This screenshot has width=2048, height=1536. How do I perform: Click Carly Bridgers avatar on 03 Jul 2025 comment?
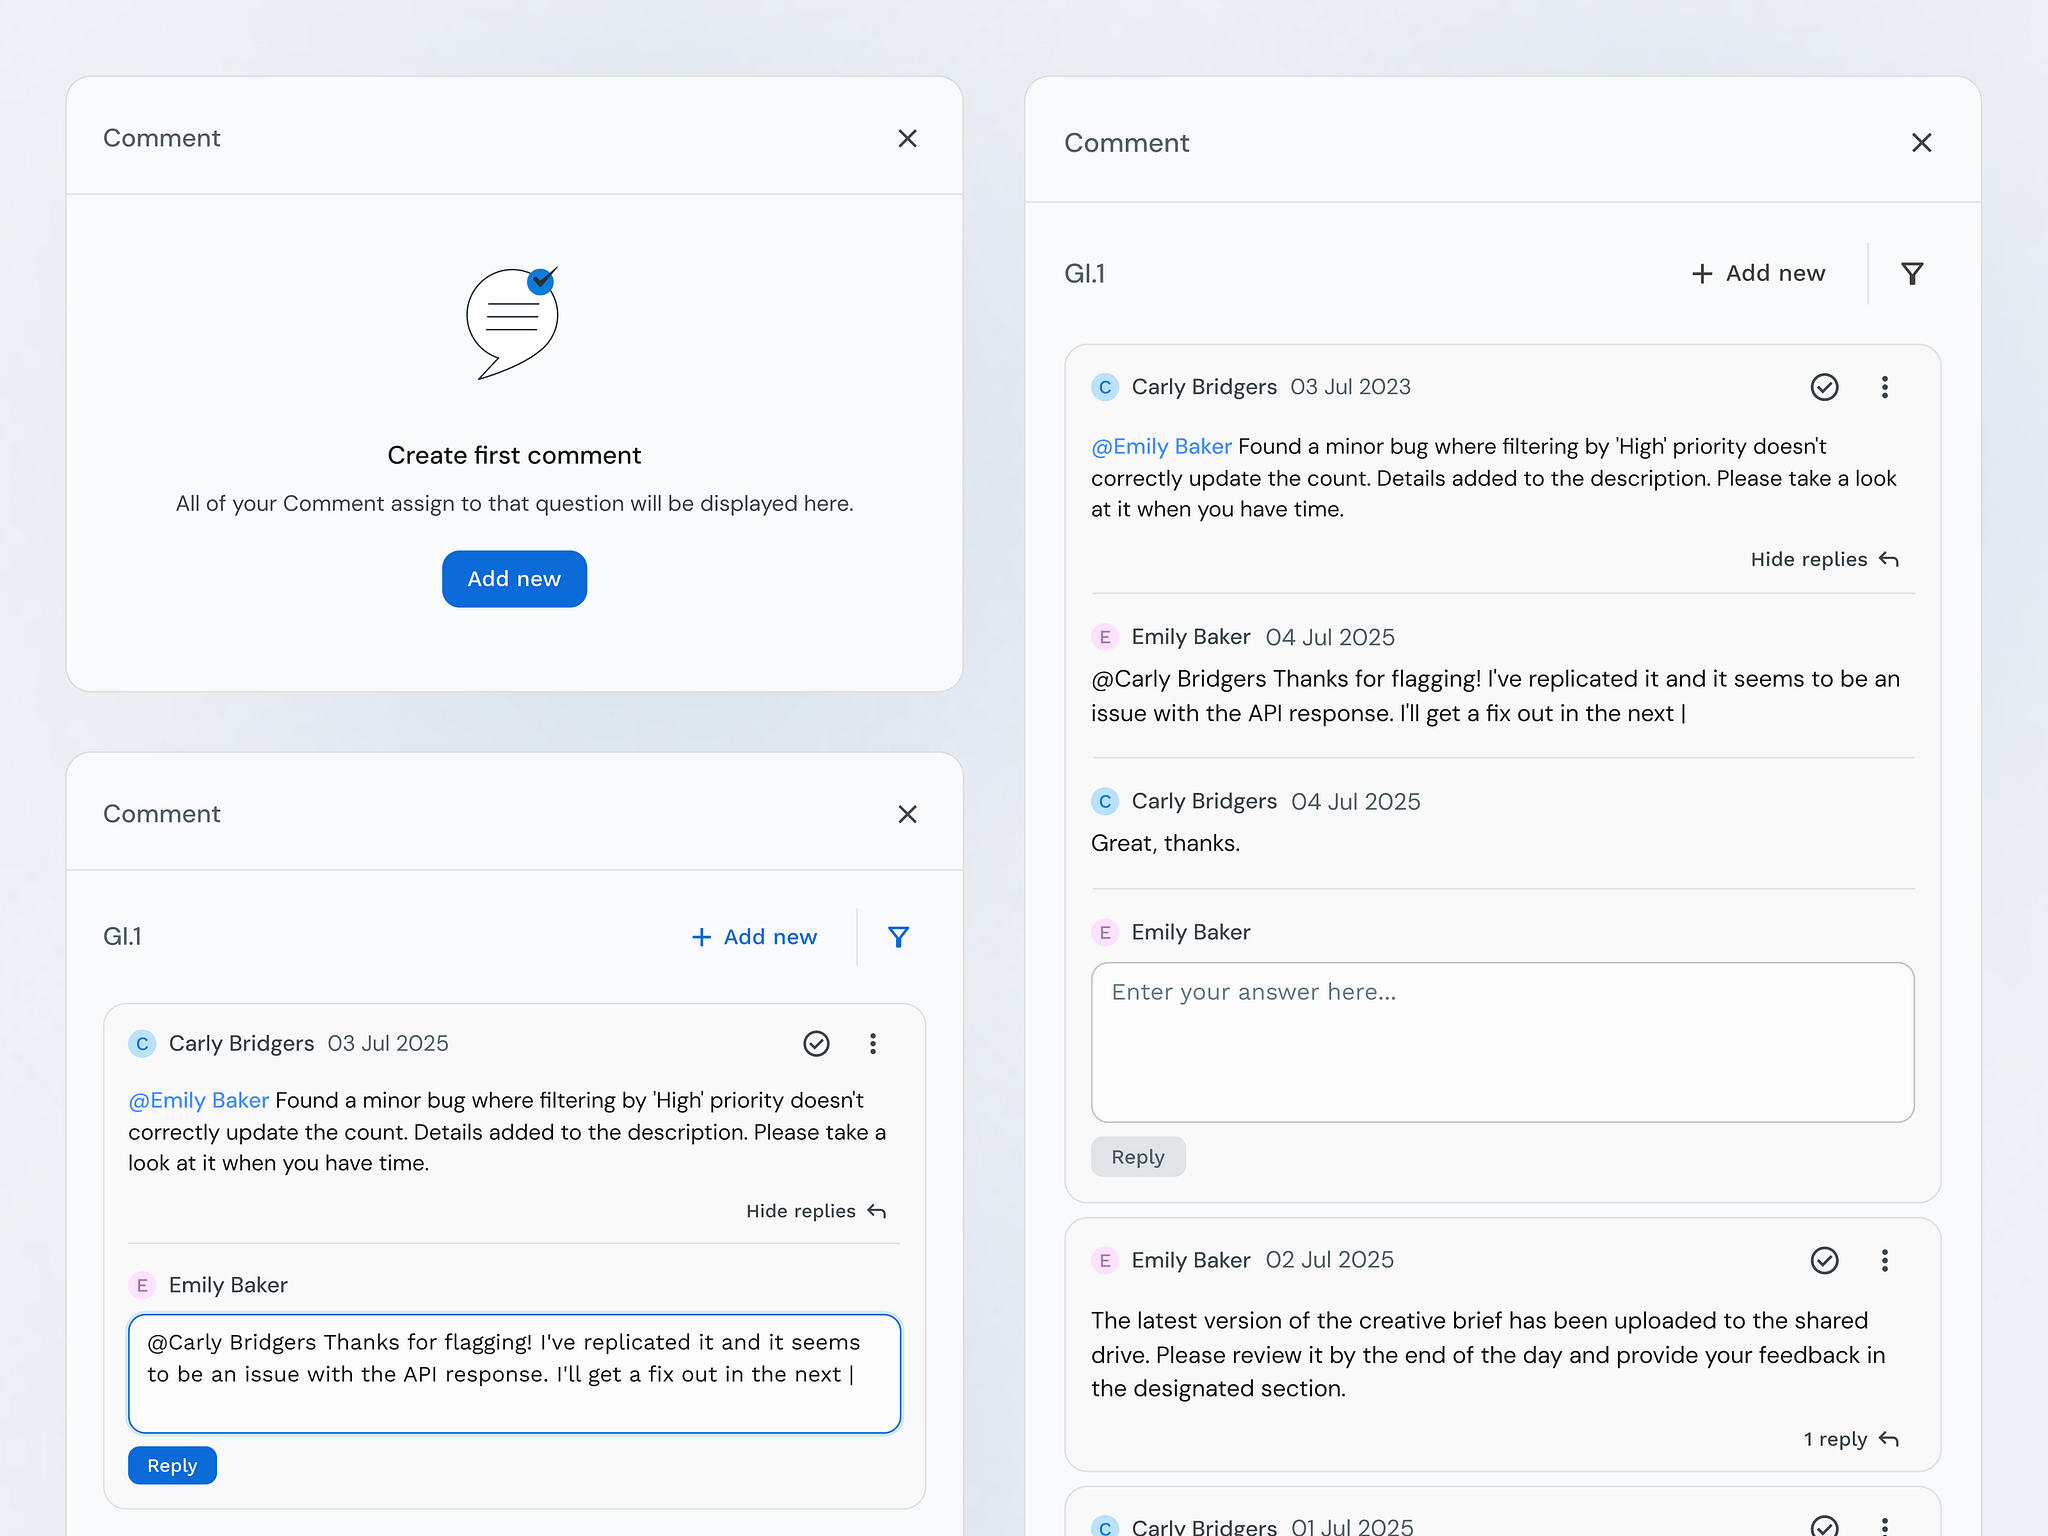coord(142,1044)
